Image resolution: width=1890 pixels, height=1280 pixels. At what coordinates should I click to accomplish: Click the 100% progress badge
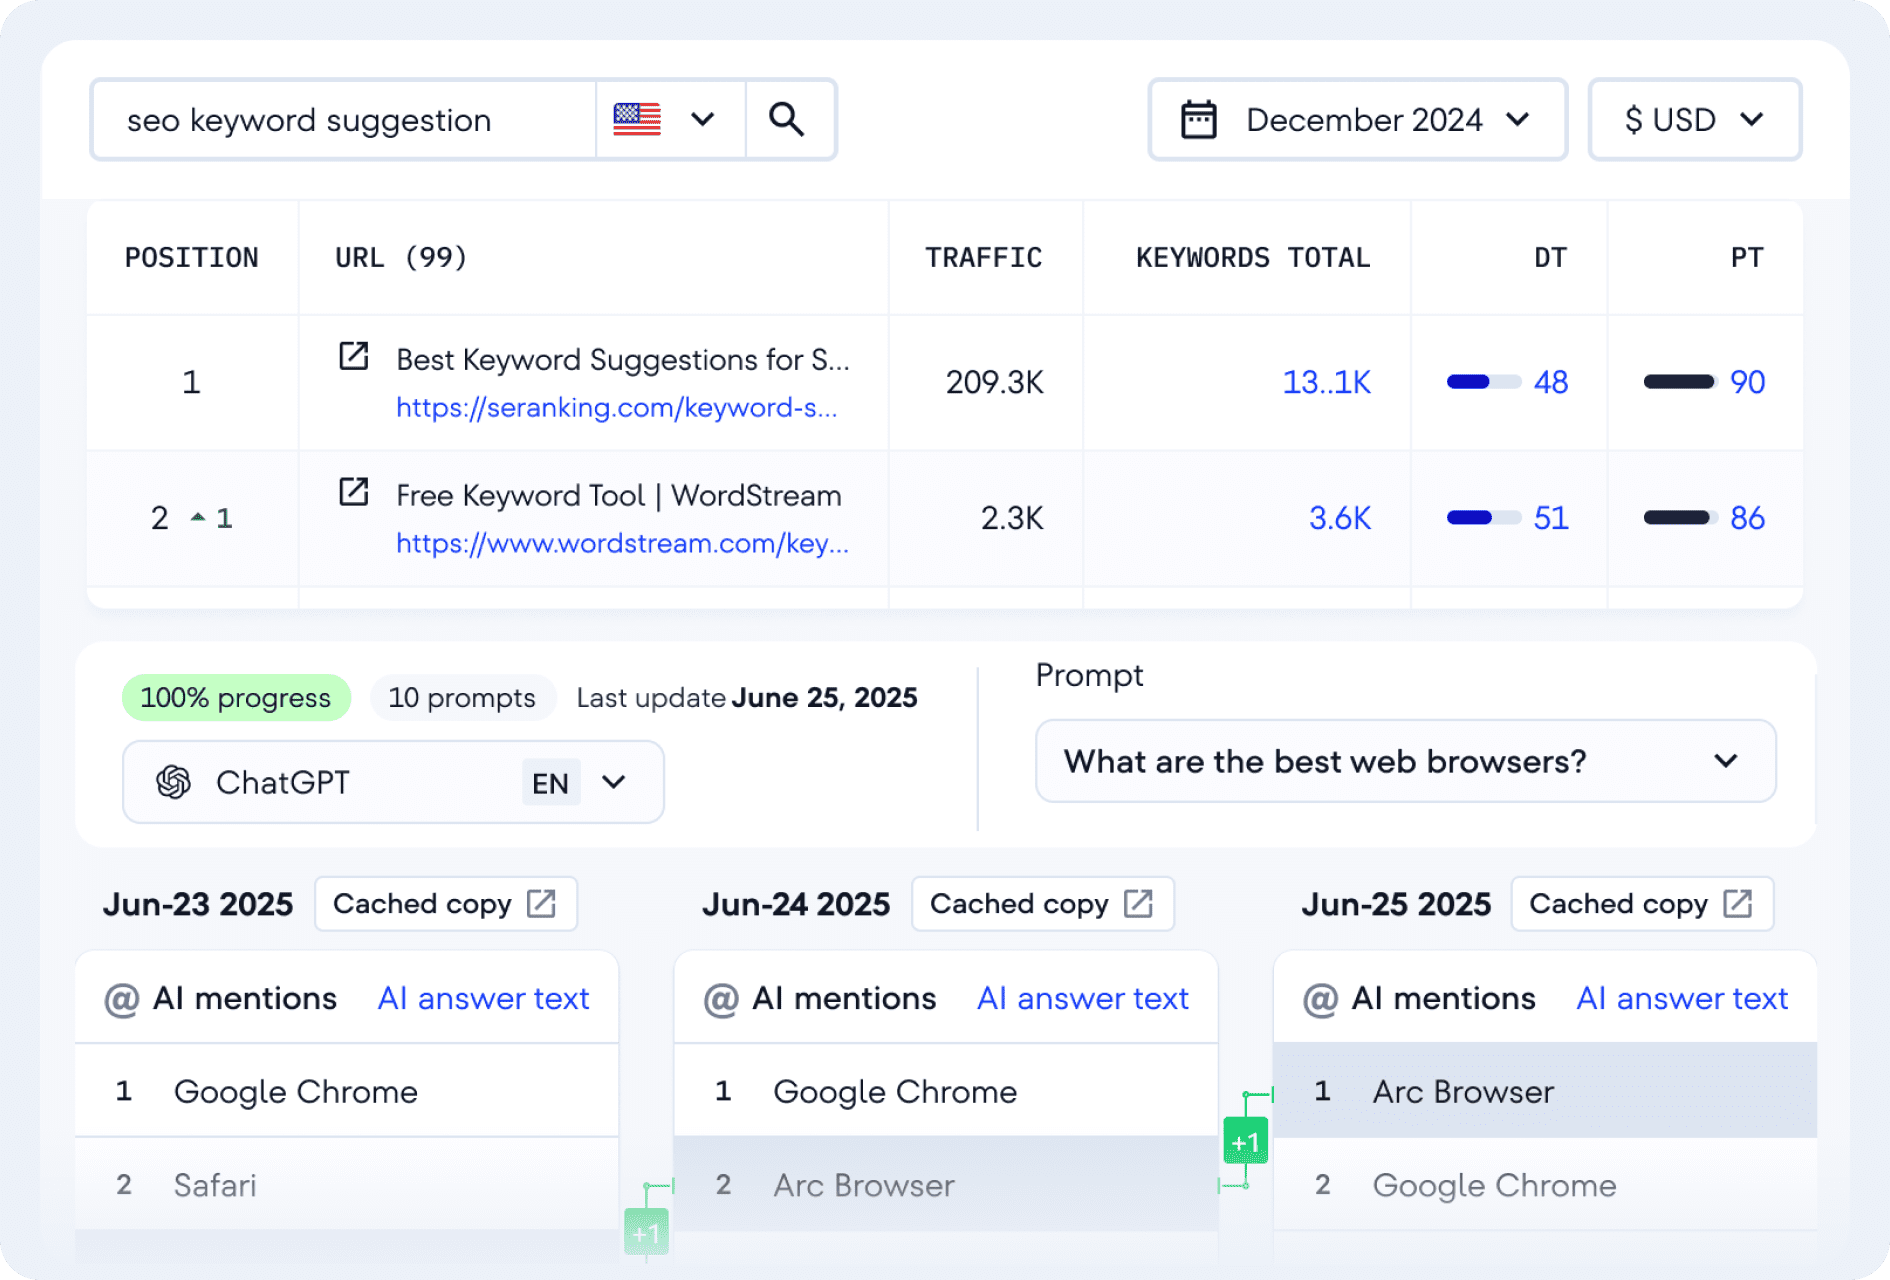pos(236,697)
